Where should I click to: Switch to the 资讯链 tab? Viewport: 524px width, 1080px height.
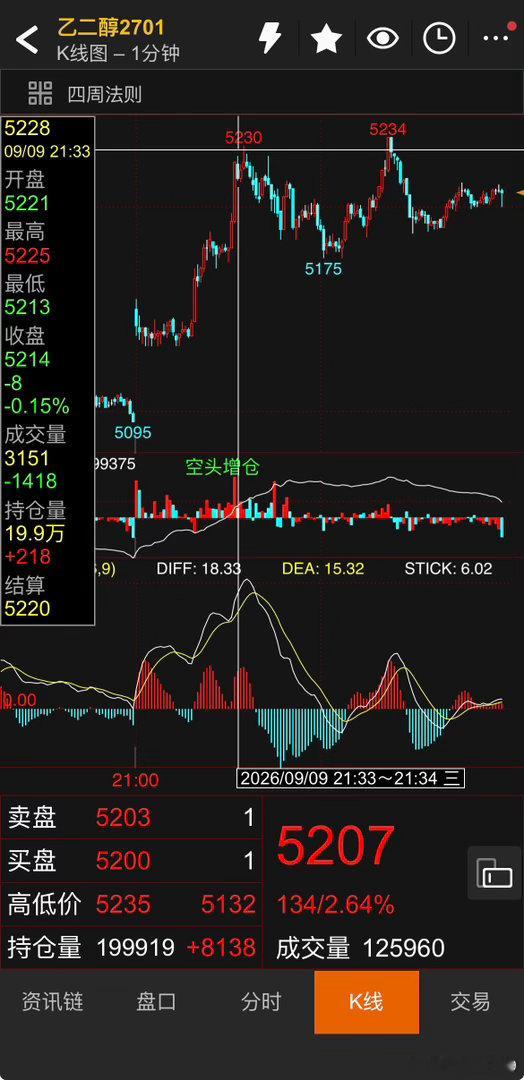(x=52, y=1001)
